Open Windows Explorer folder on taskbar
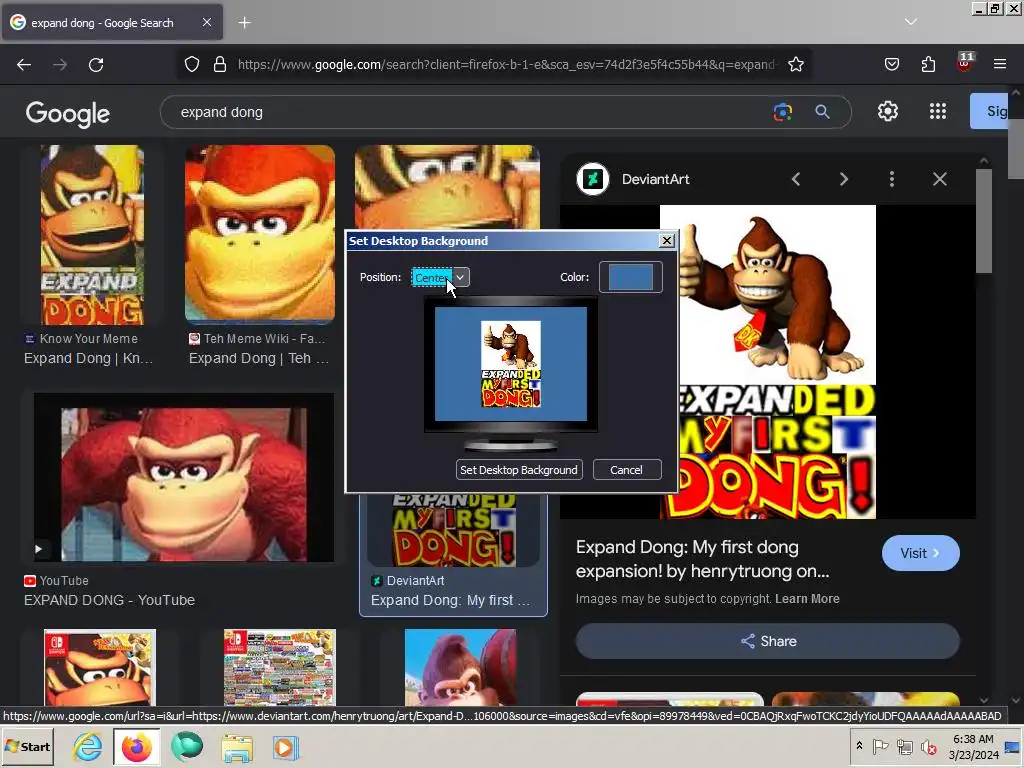1024x768 pixels. point(236,748)
